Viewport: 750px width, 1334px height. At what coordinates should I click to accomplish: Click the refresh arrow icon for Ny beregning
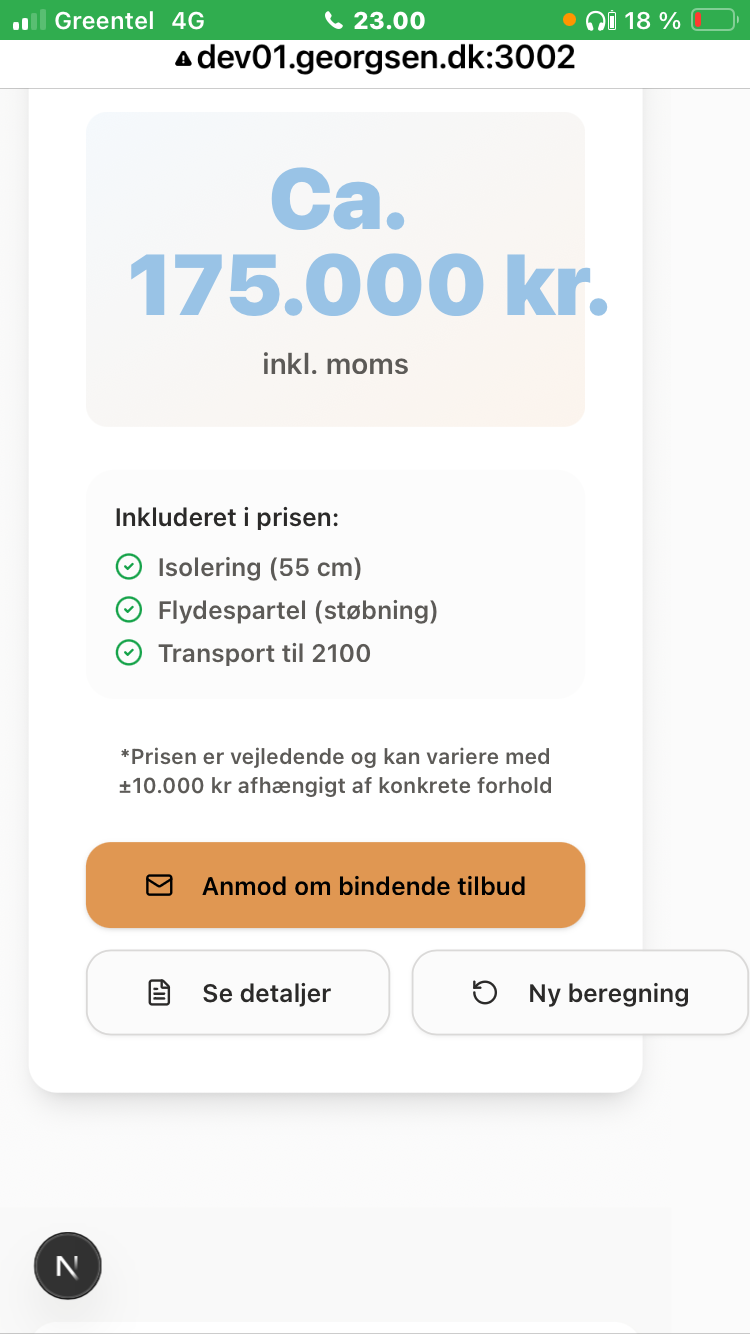click(x=485, y=993)
